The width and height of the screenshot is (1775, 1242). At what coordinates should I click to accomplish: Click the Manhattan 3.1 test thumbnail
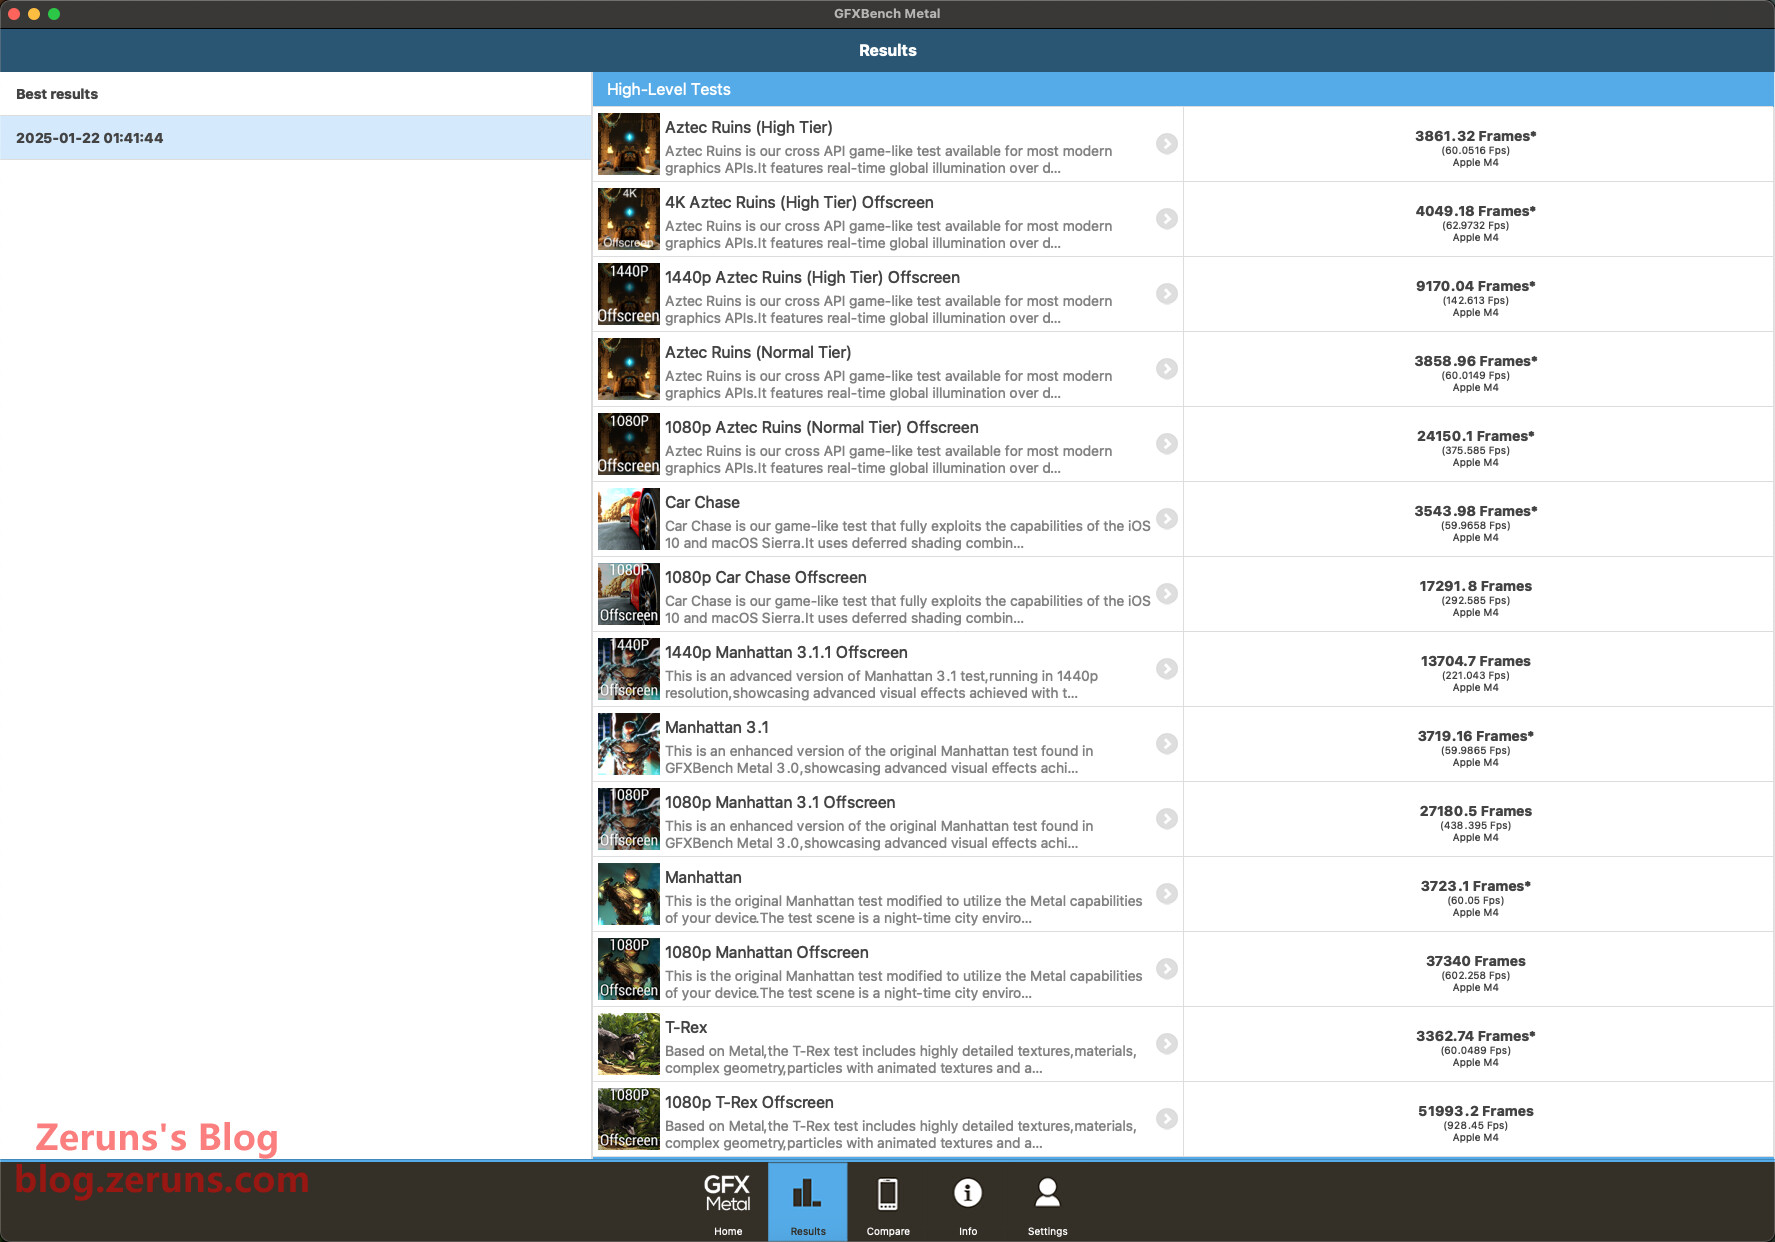coord(628,744)
